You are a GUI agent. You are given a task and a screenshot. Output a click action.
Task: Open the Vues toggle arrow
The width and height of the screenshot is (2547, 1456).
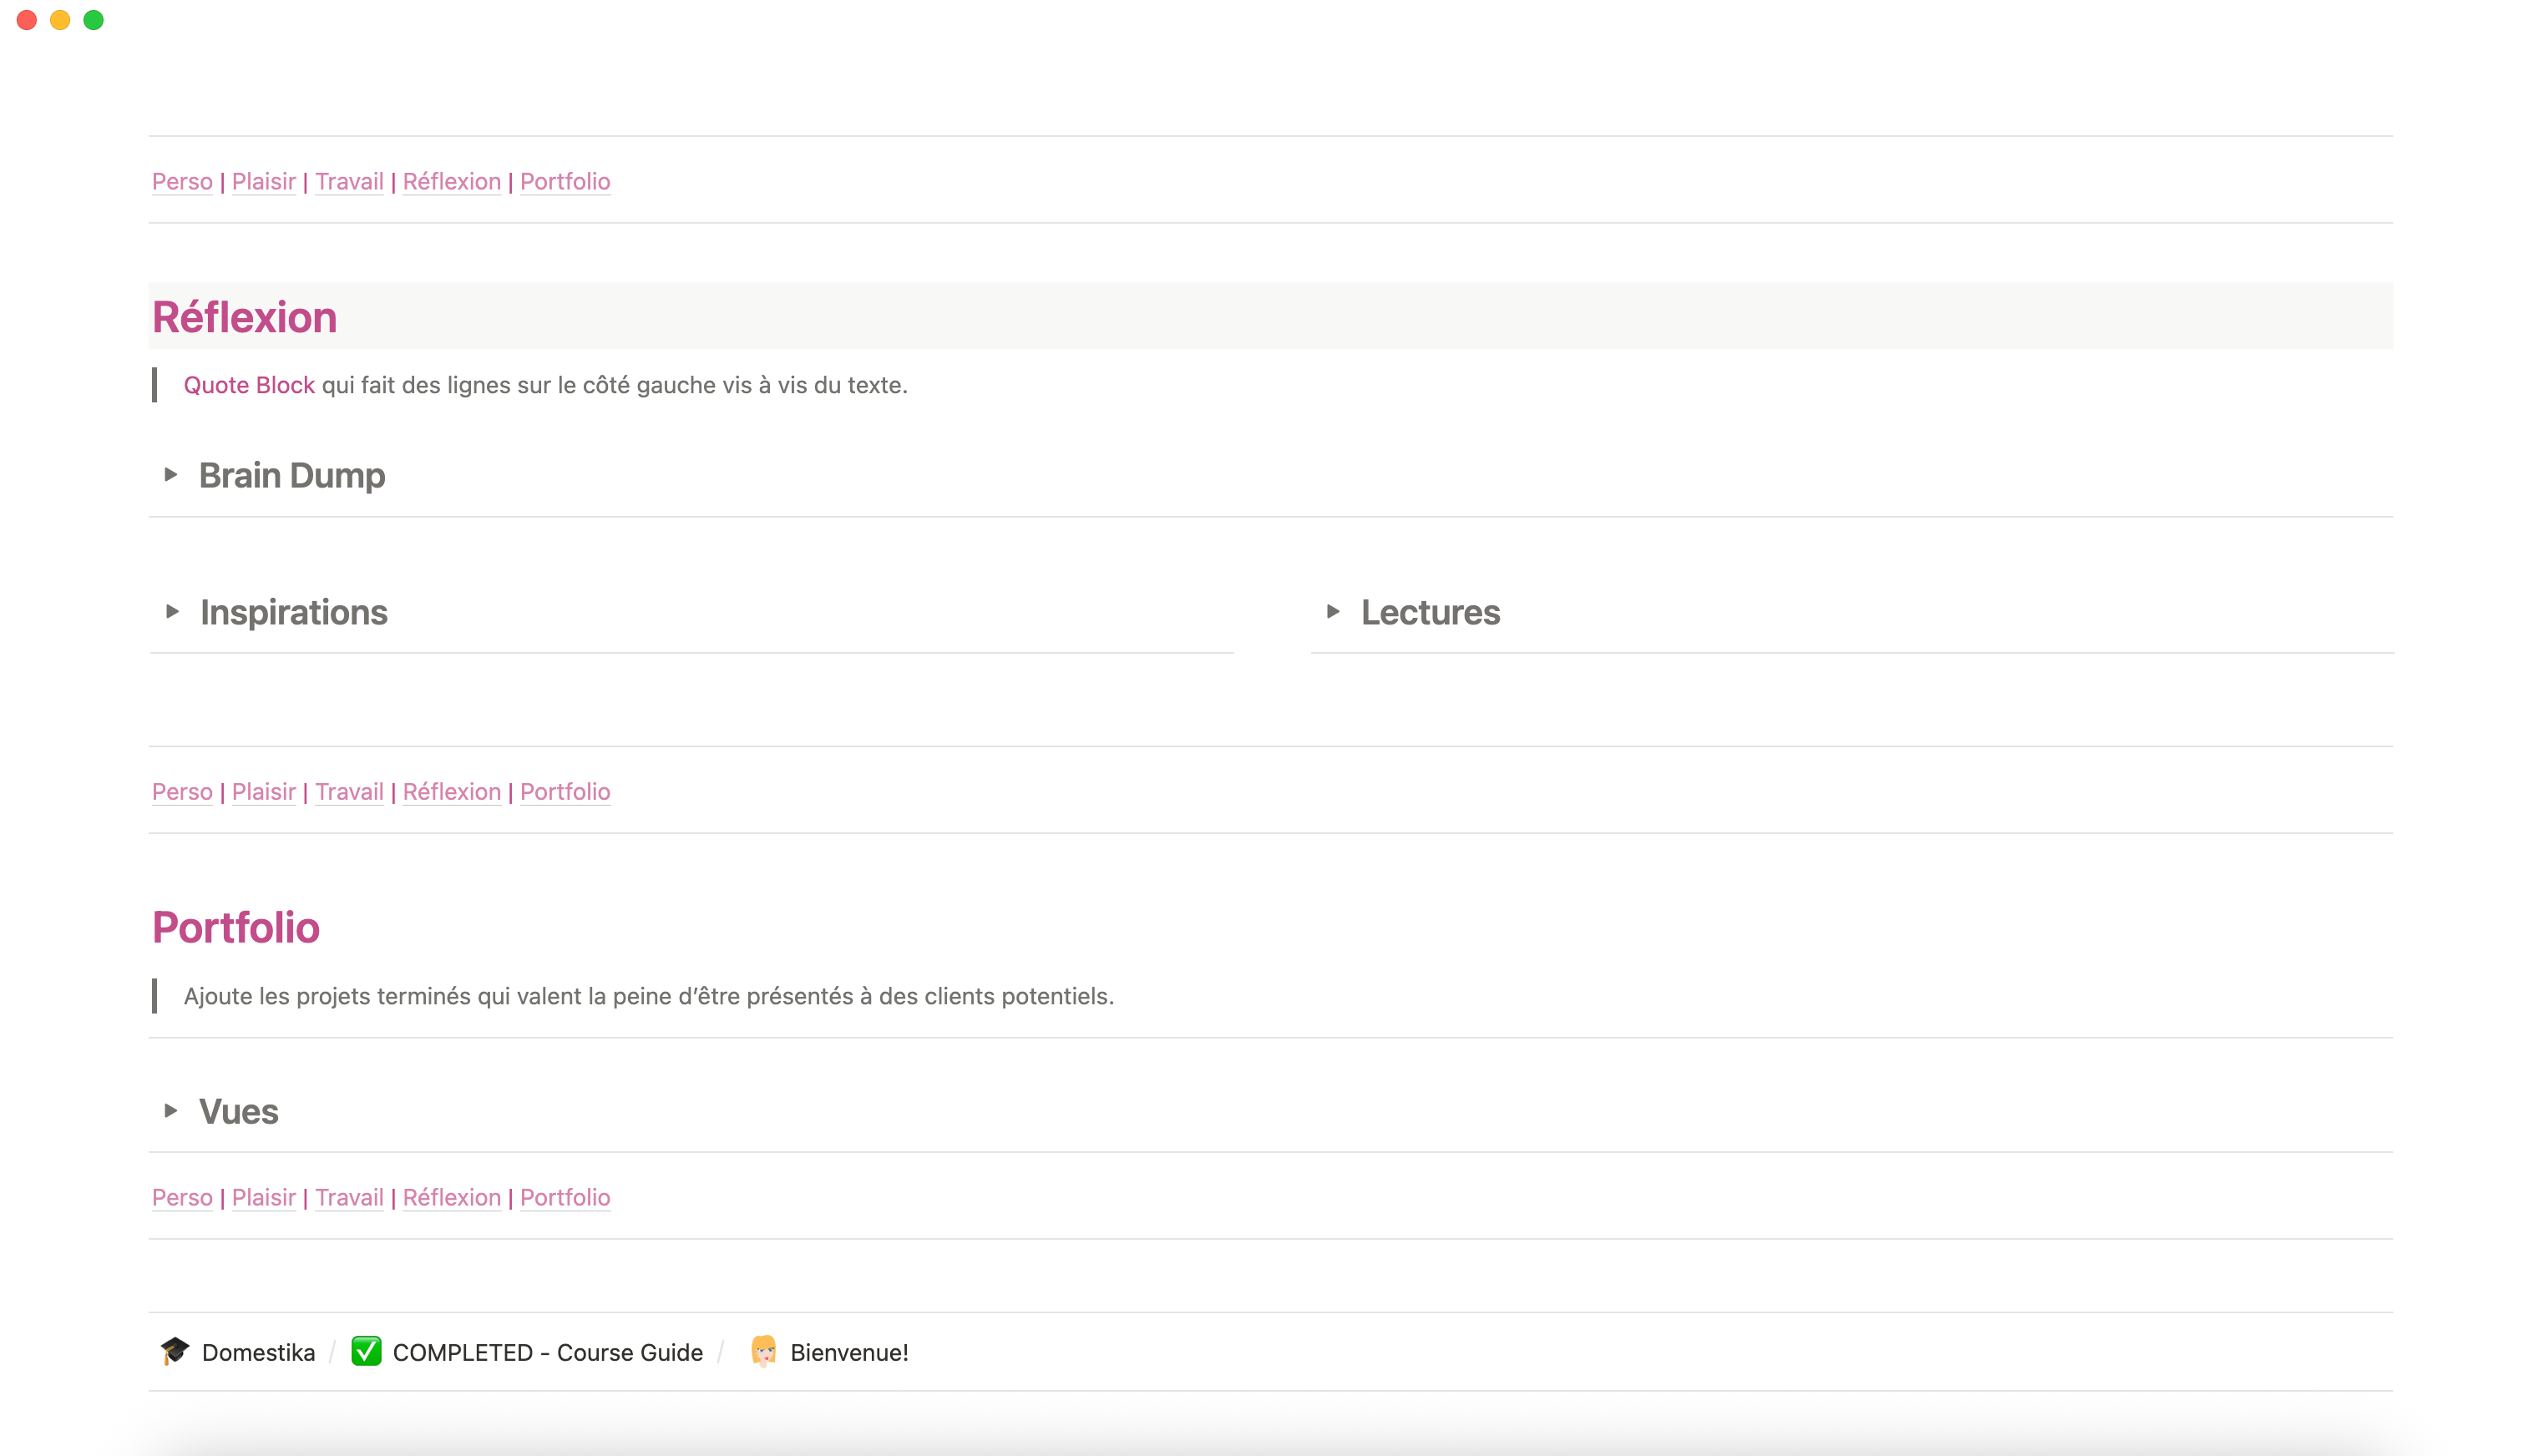(171, 1111)
